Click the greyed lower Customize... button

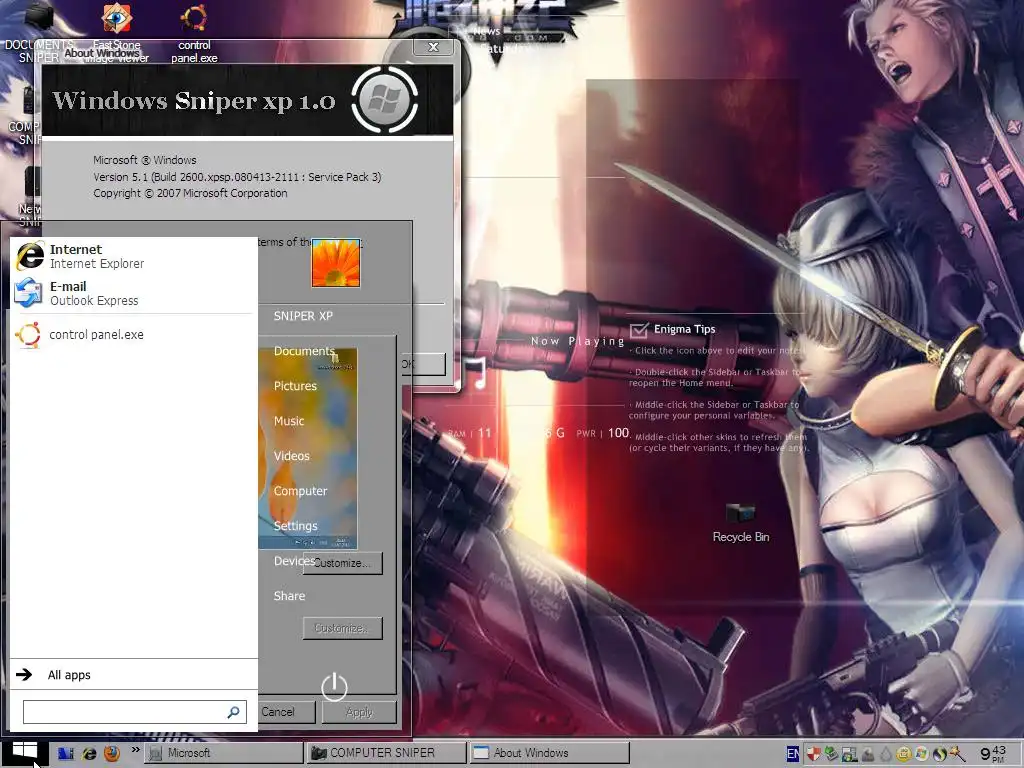(342, 628)
